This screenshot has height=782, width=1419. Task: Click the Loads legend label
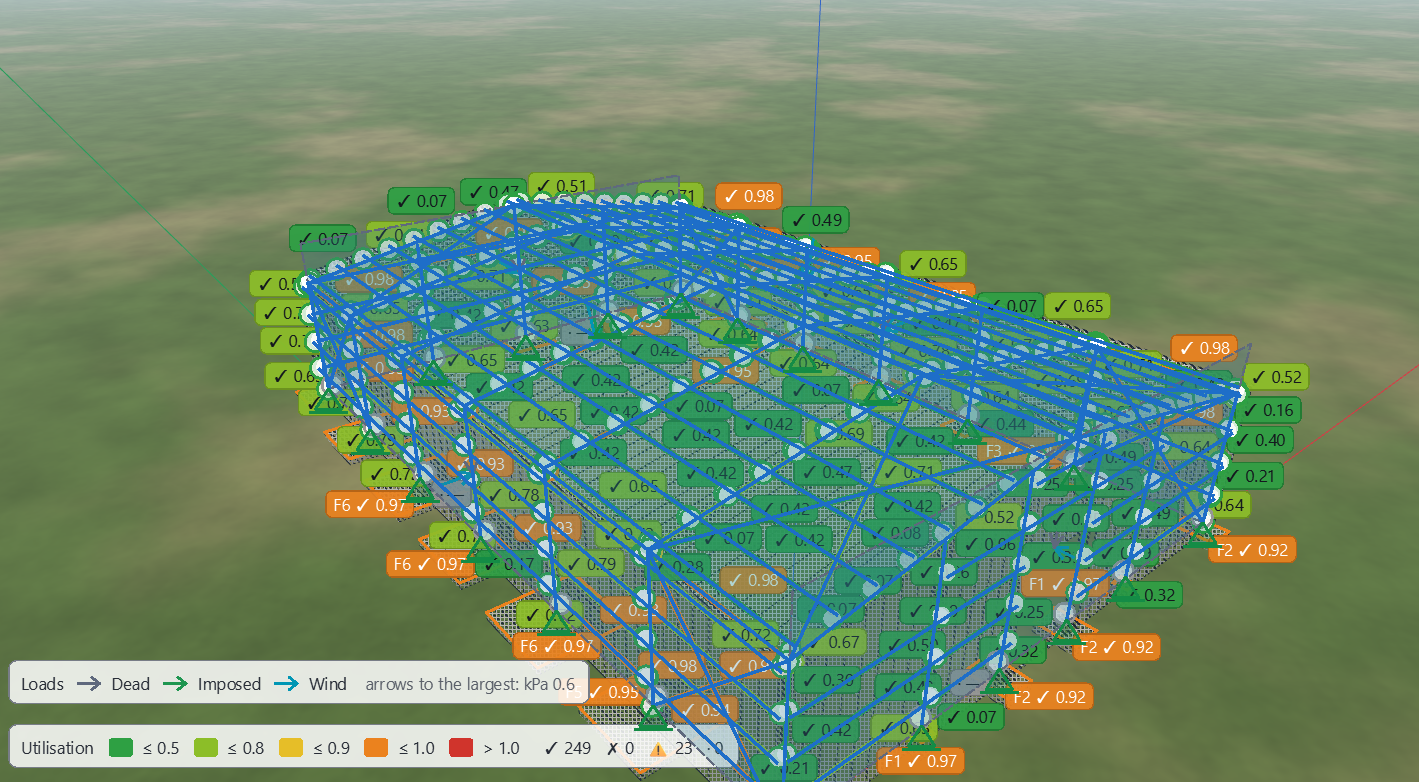[x=43, y=684]
